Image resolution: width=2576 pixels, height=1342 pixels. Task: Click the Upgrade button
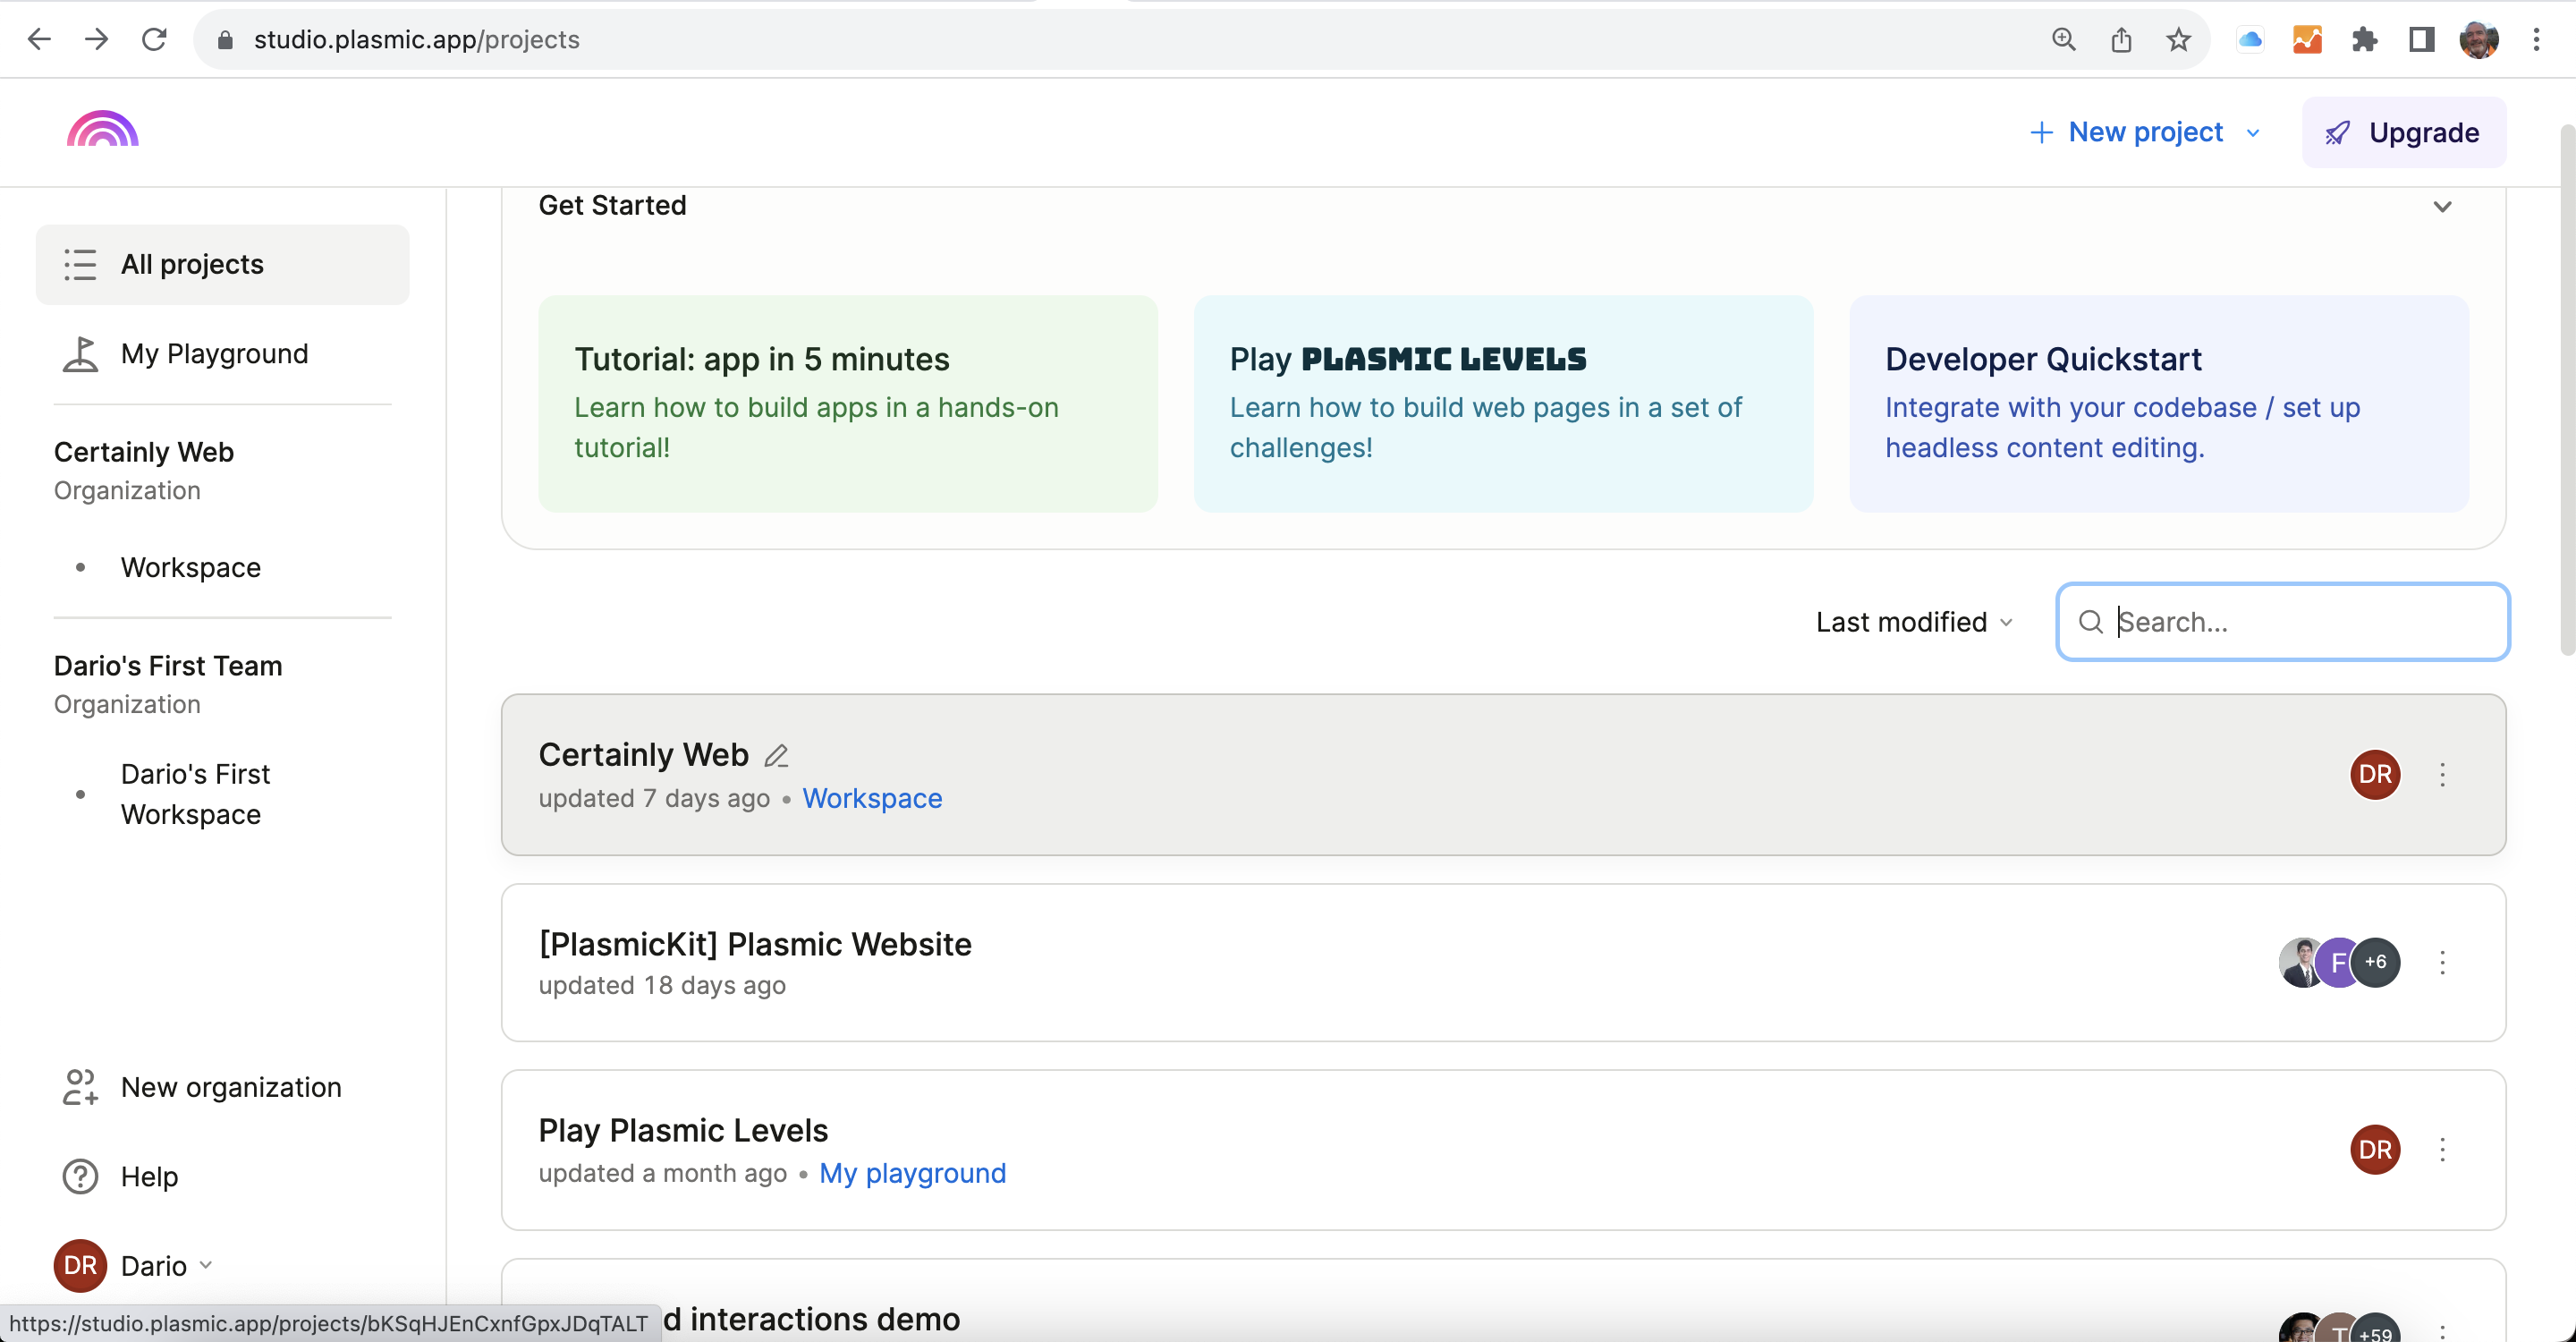point(2403,133)
